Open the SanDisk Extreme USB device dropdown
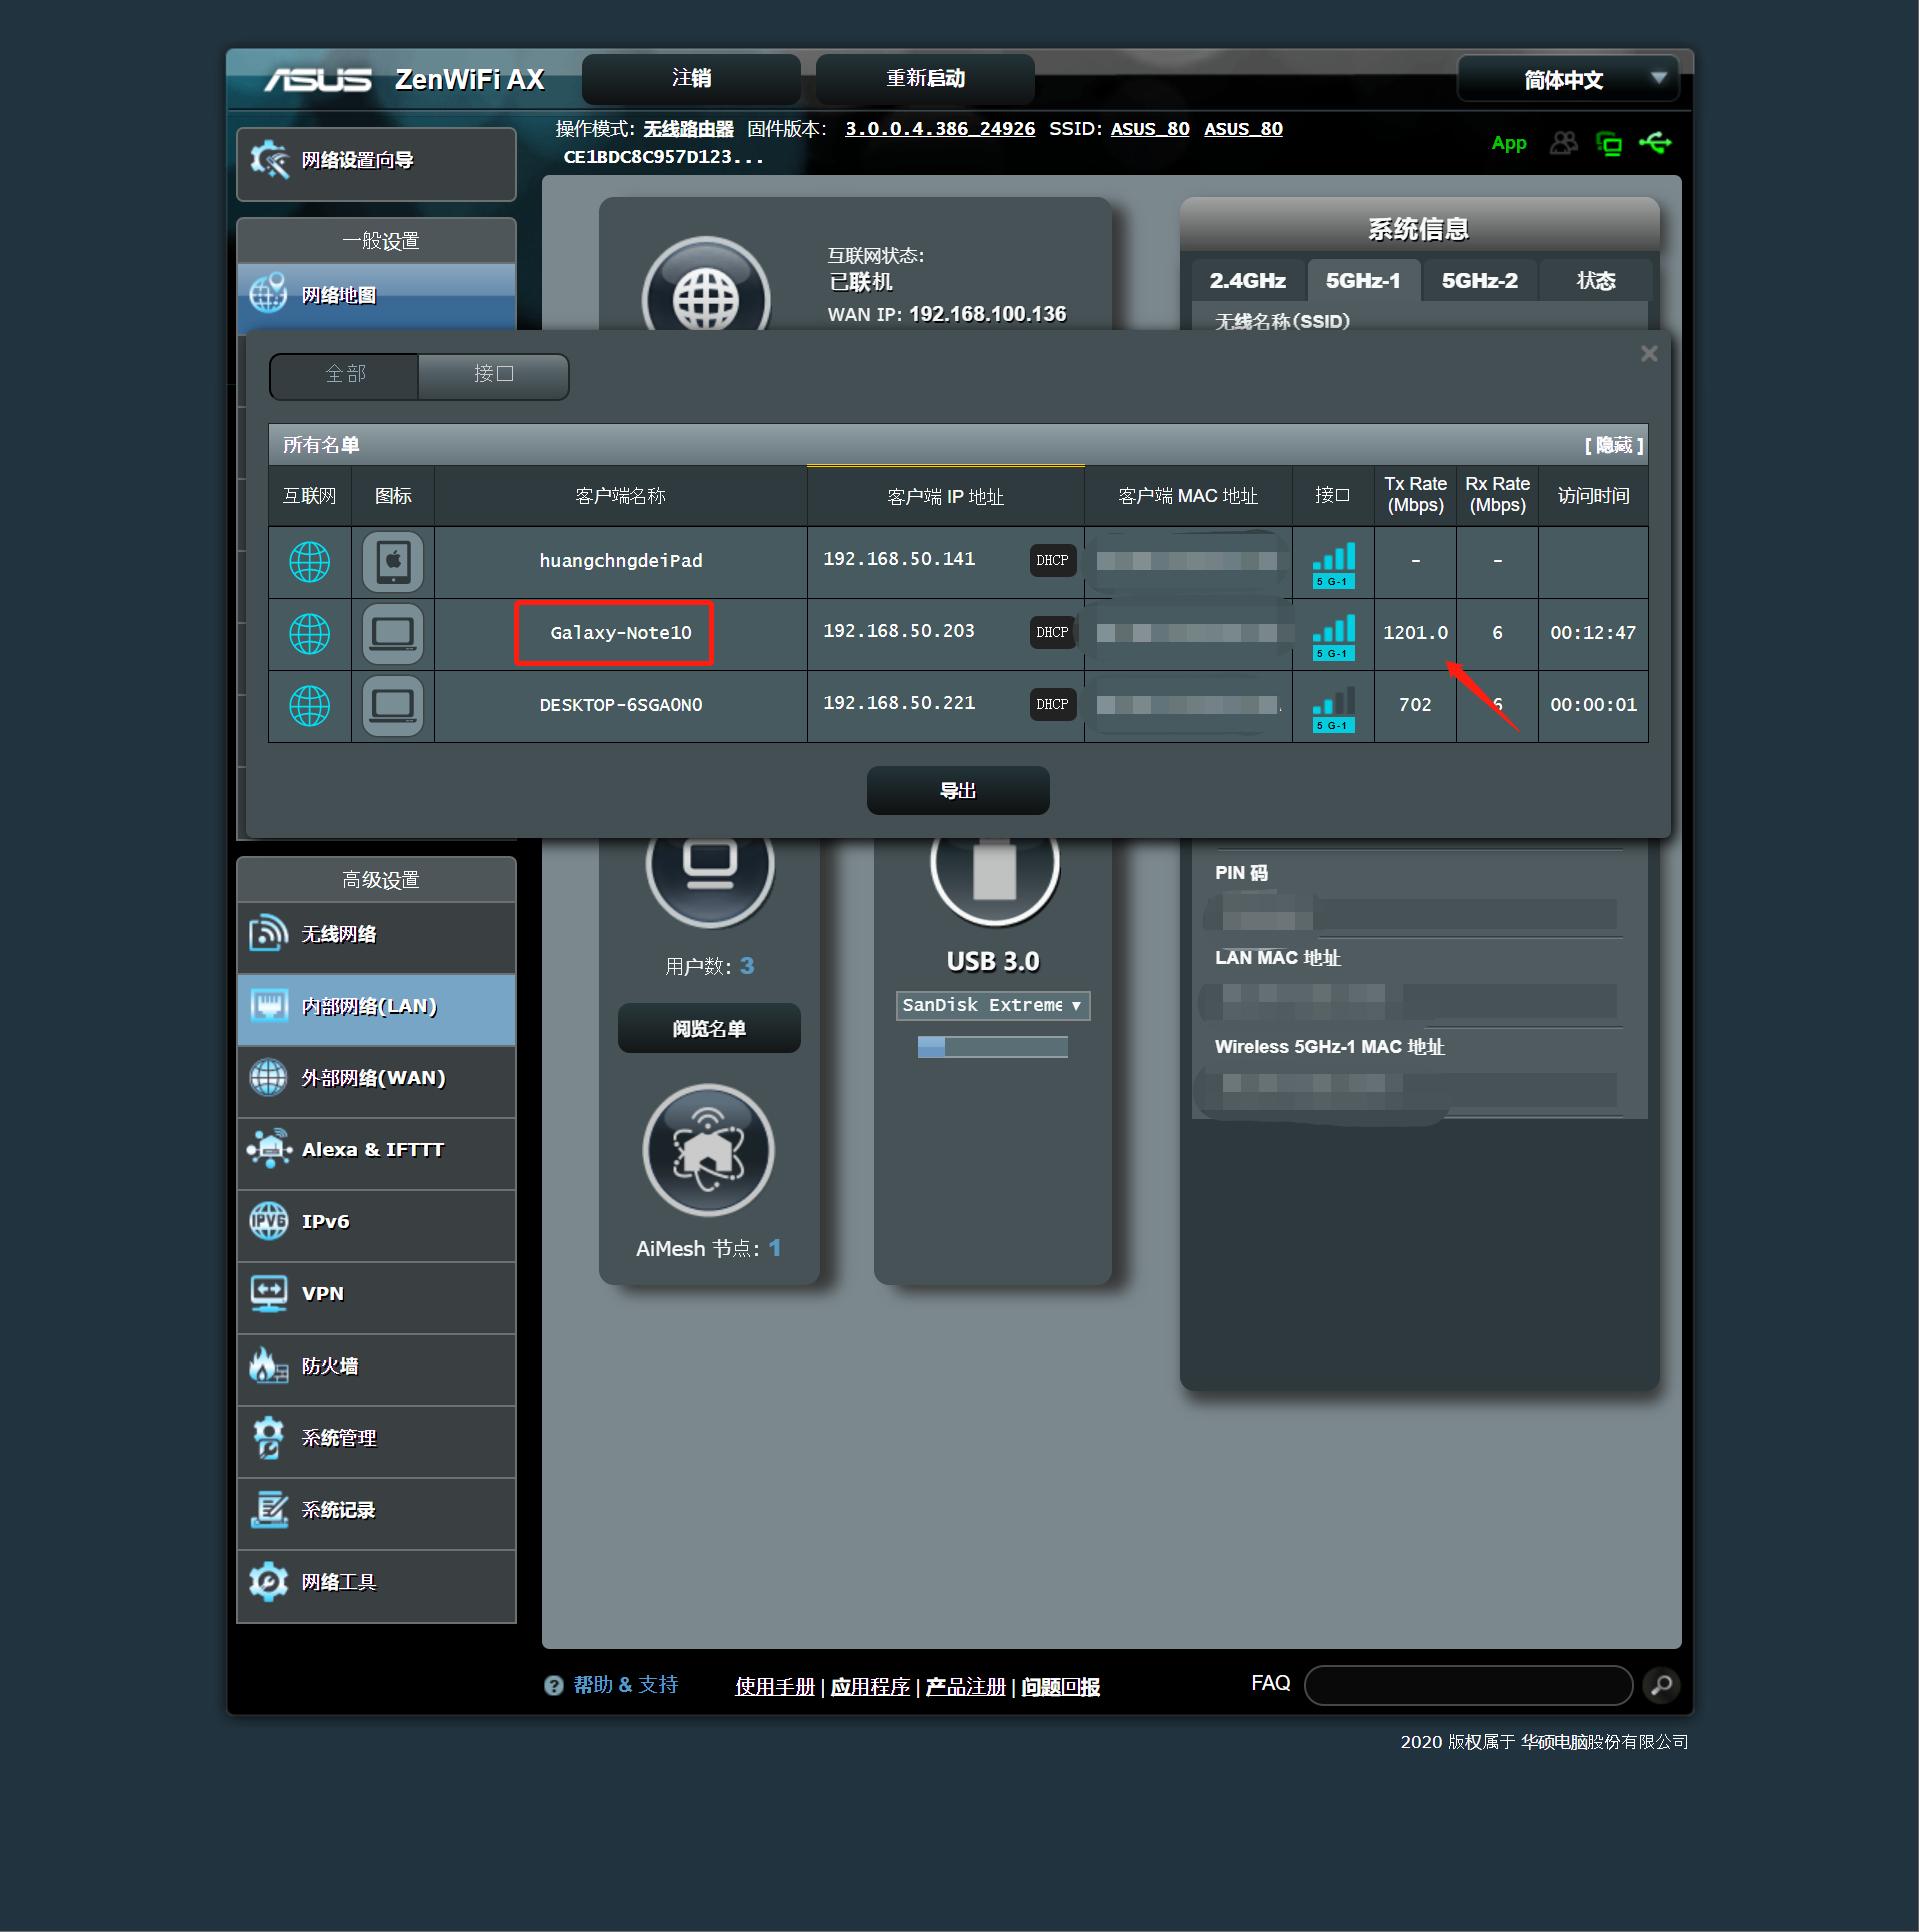This screenshot has width=1919, height=1932. pyautogui.click(x=993, y=1005)
